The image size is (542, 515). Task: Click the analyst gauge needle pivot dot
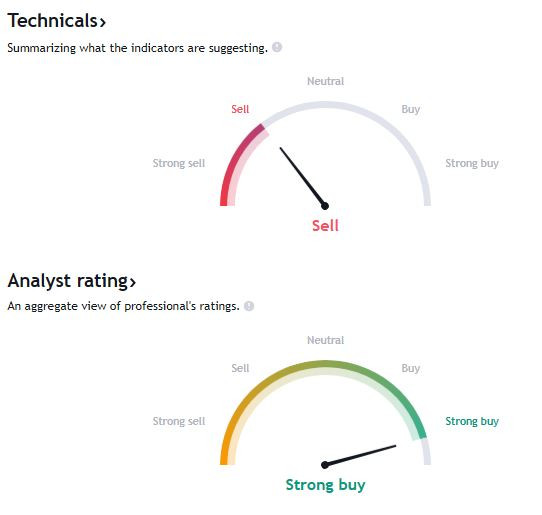pyautogui.click(x=325, y=465)
